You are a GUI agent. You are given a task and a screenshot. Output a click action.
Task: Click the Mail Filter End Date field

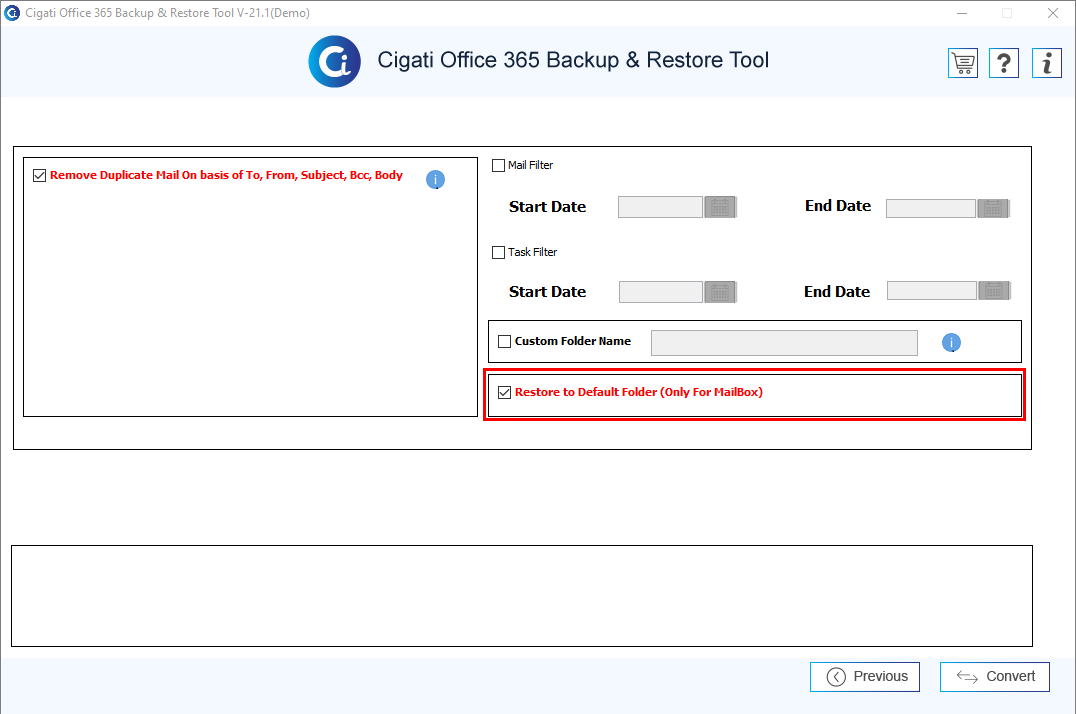pos(931,209)
